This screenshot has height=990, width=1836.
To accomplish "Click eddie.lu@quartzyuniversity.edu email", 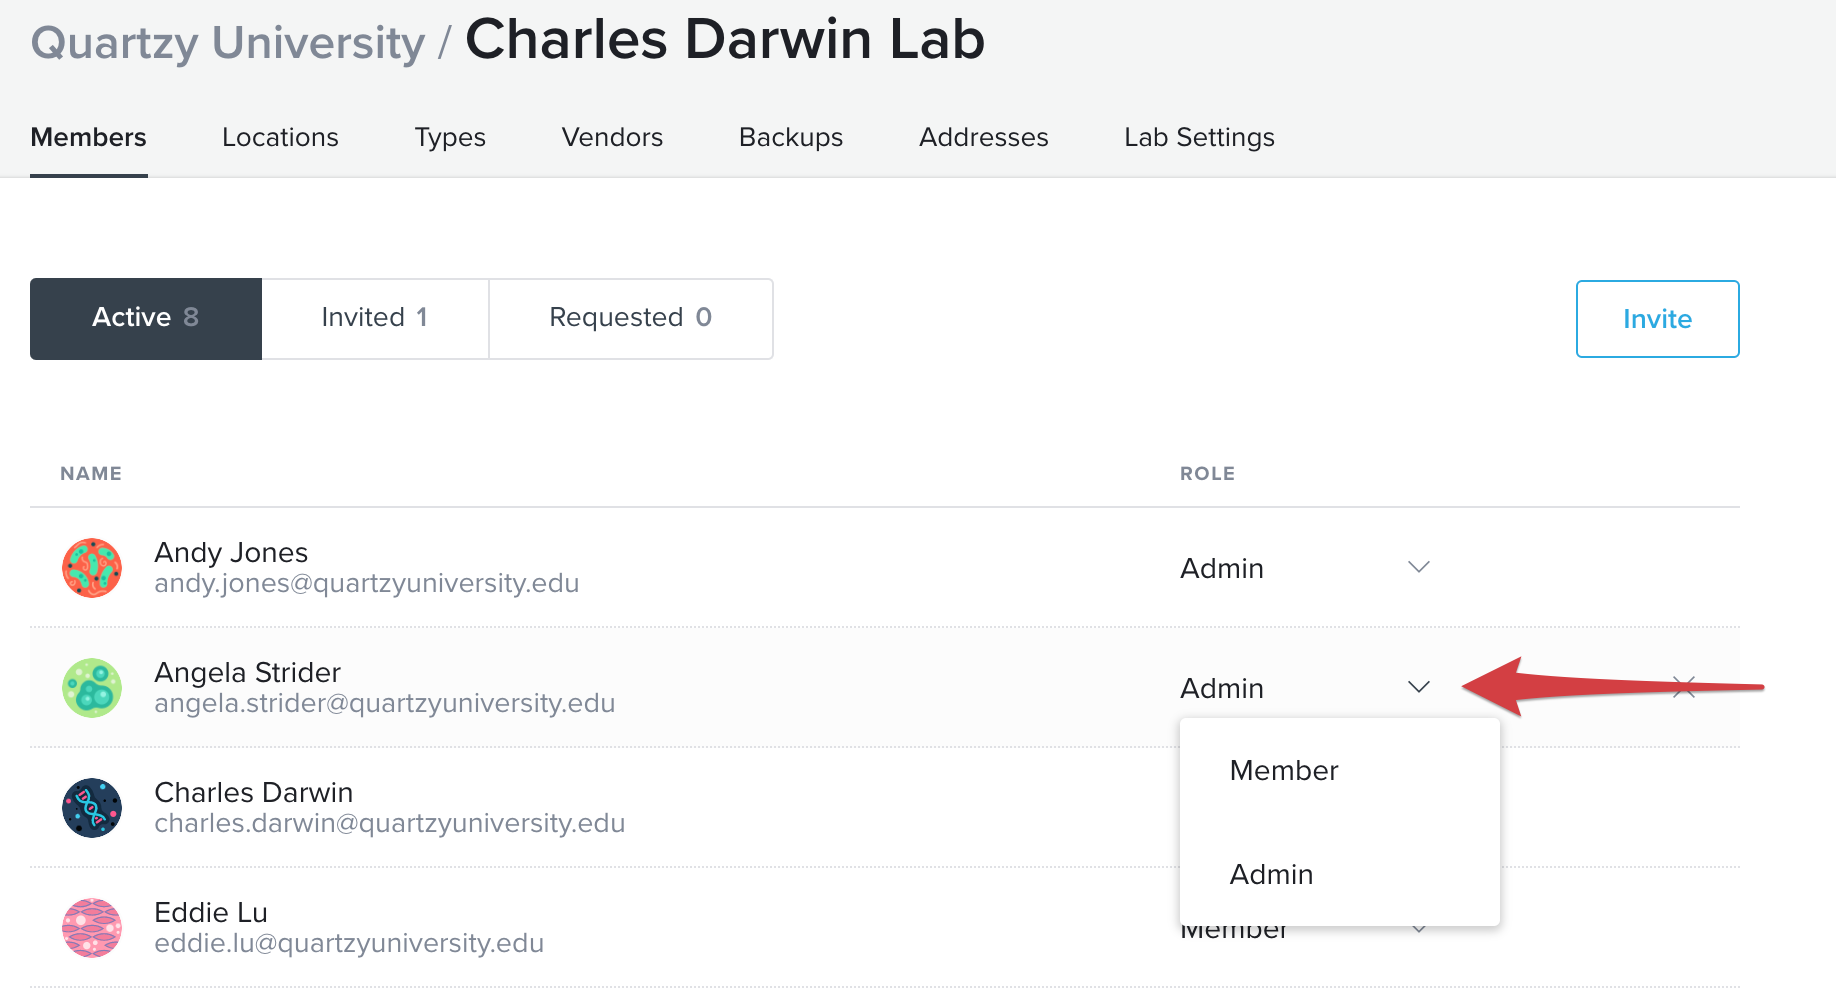I will point(349,943).
